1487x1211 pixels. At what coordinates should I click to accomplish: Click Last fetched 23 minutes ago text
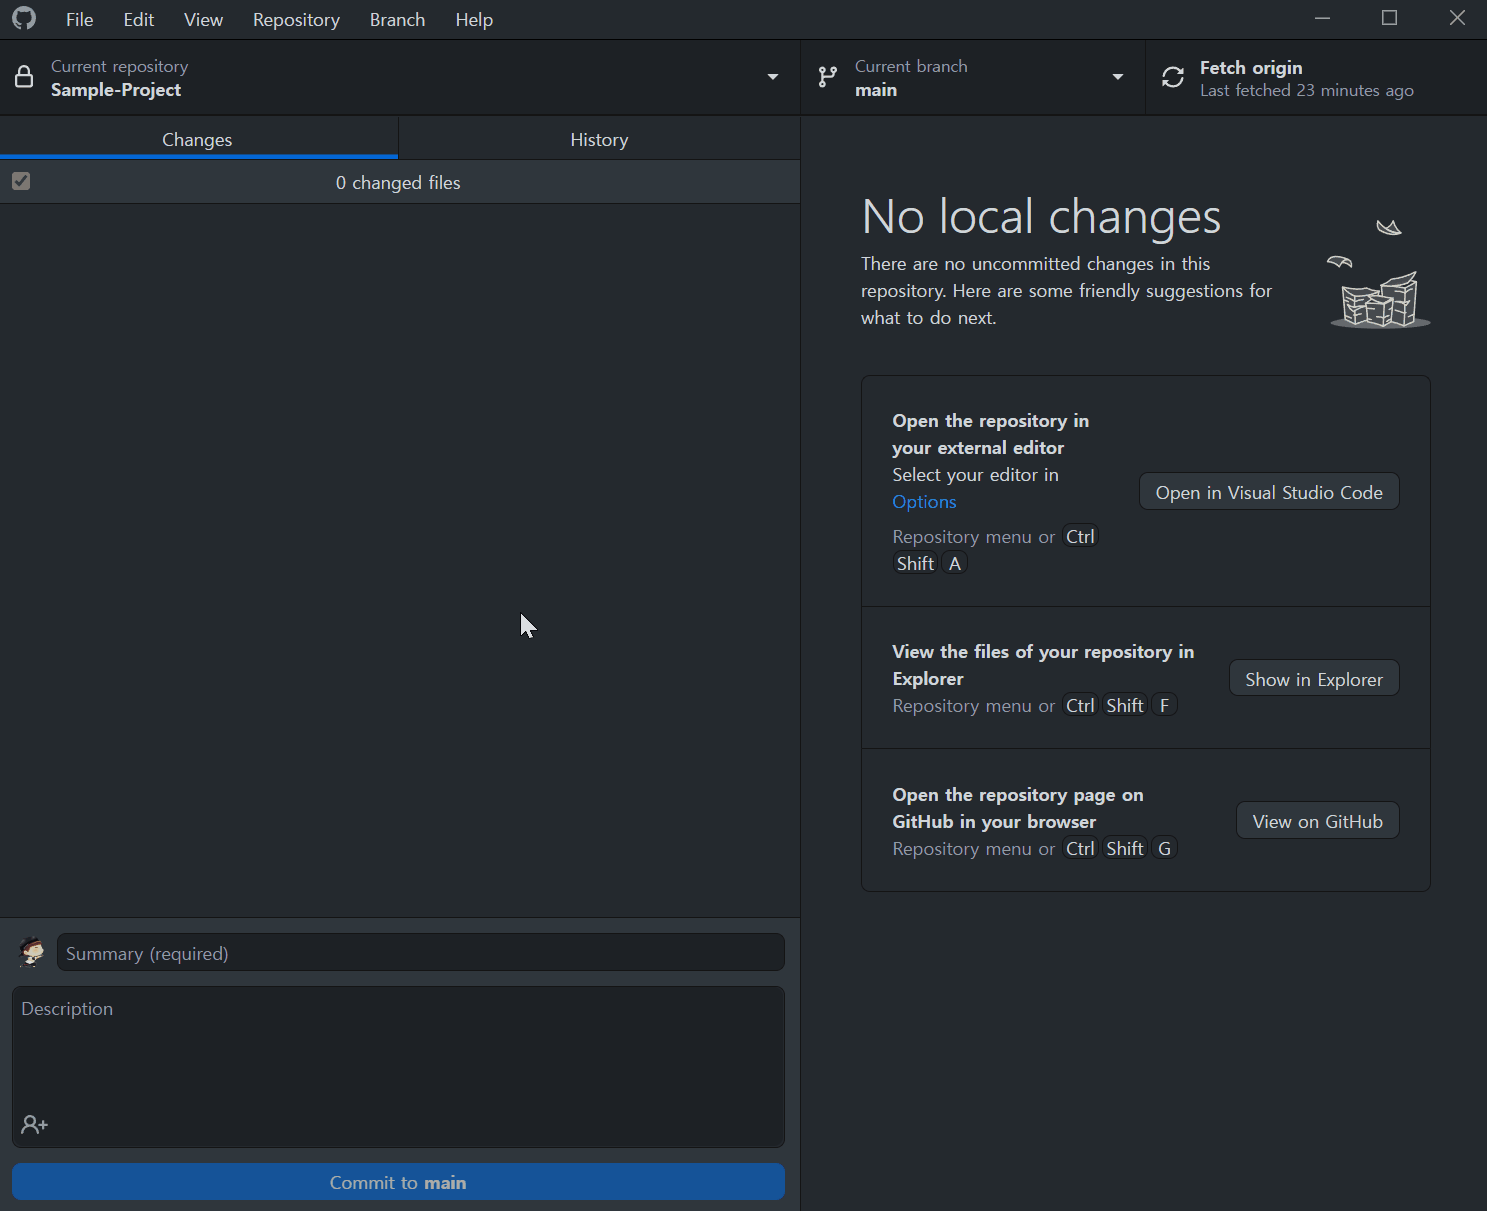click(1307, 90)
